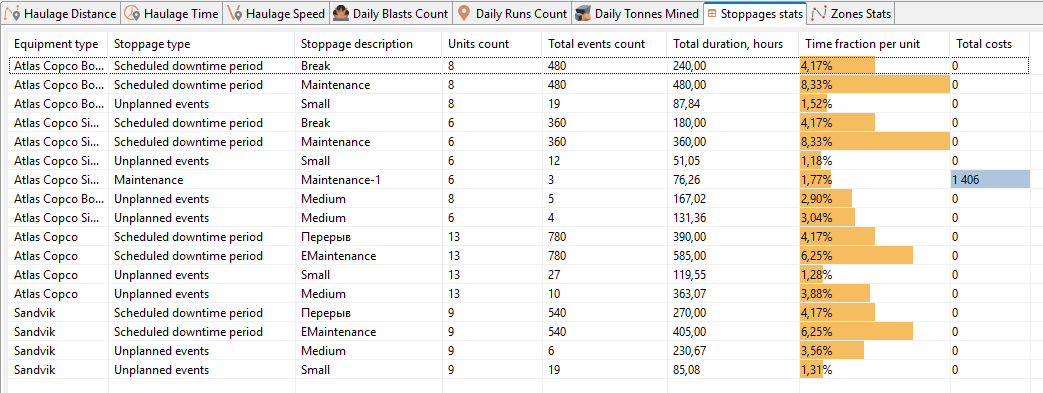Click the 480,00 total duration cell

734,85
